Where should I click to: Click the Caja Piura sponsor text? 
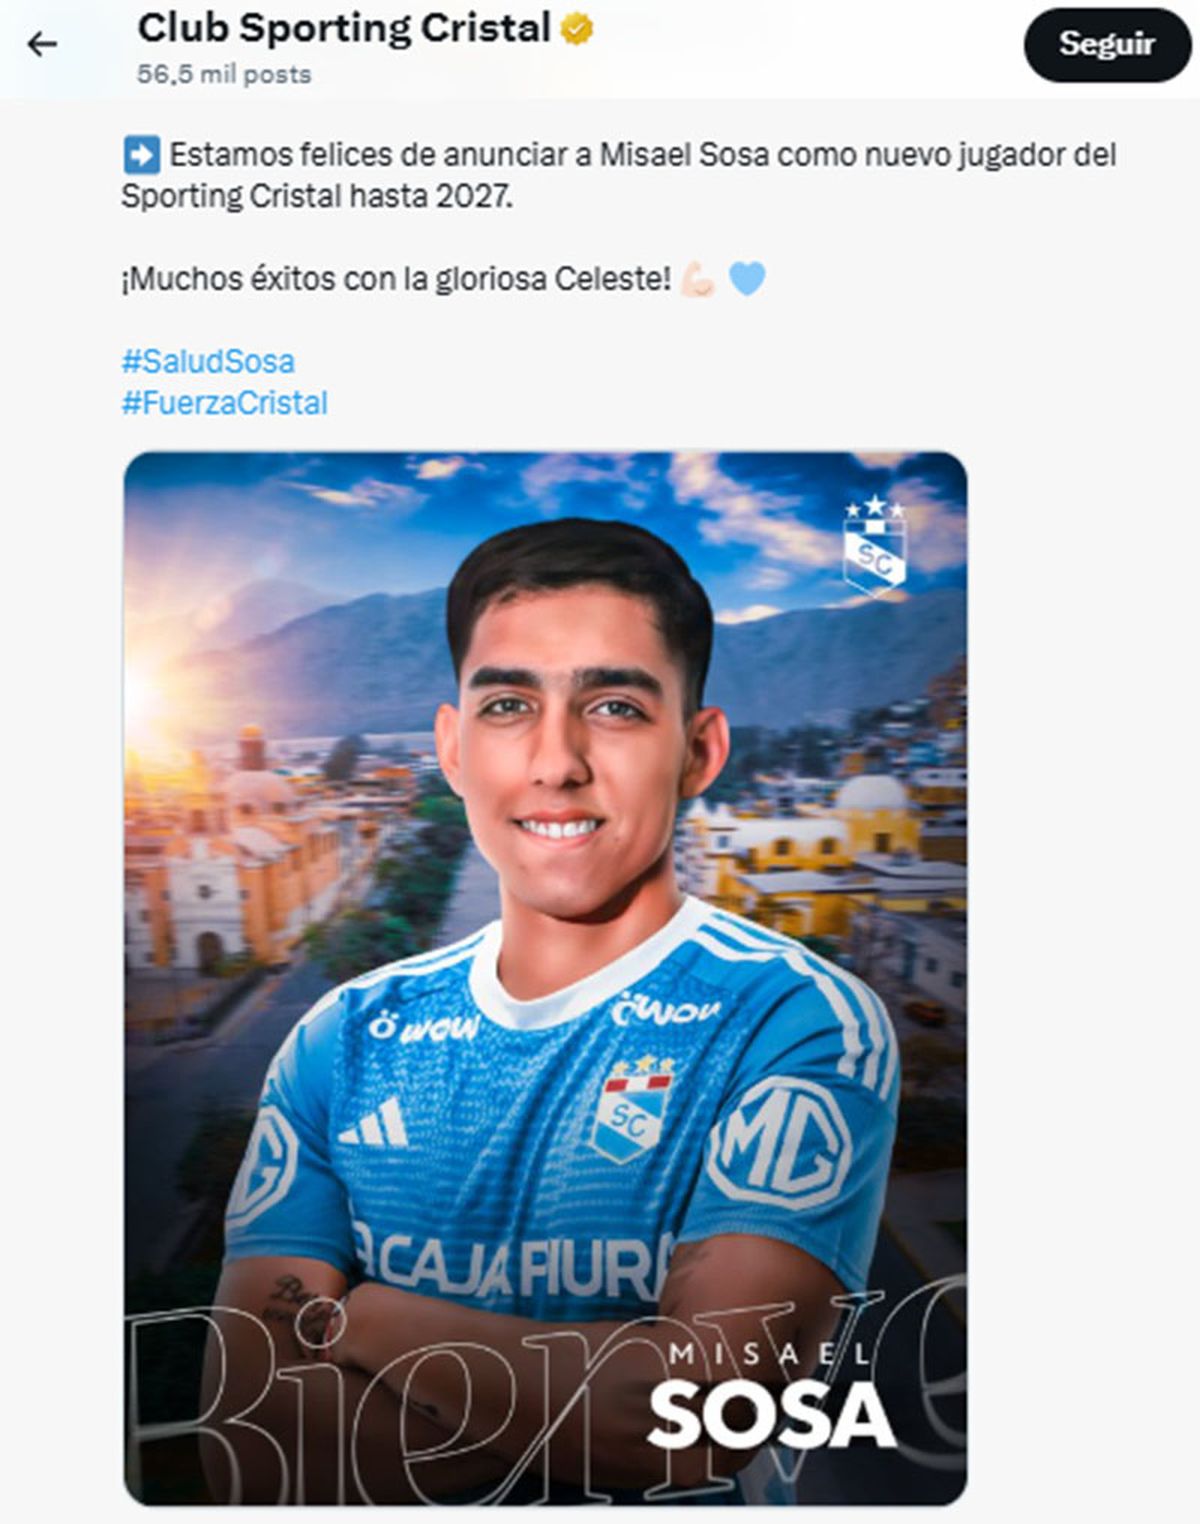[515, 1265]
